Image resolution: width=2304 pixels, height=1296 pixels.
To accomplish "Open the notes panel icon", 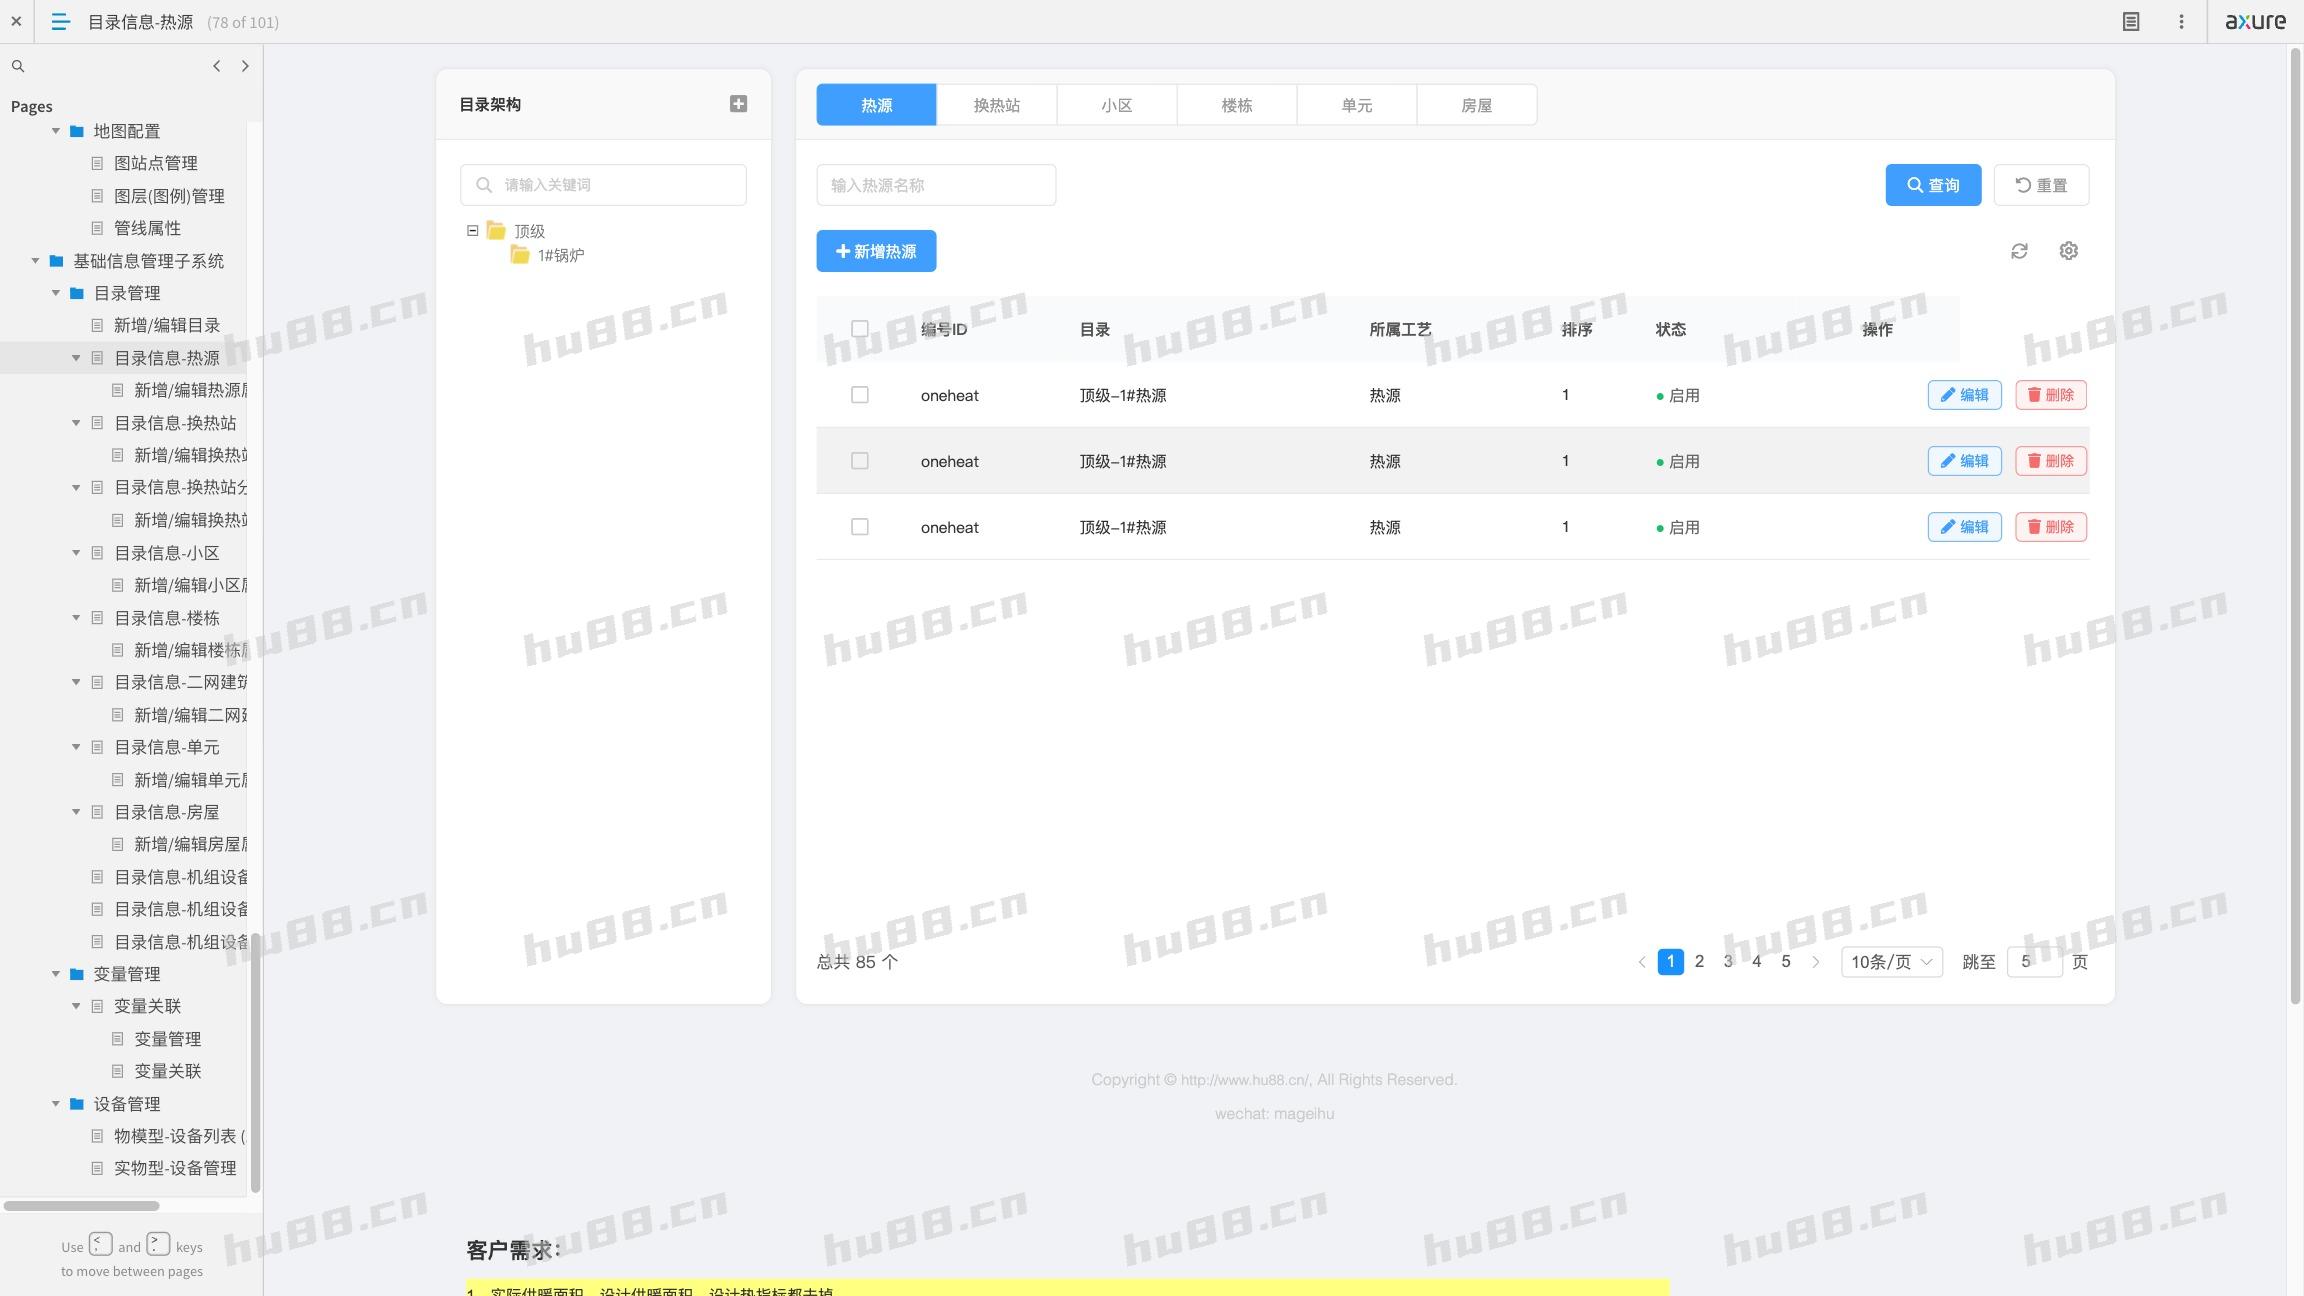I will (2131, 21).
